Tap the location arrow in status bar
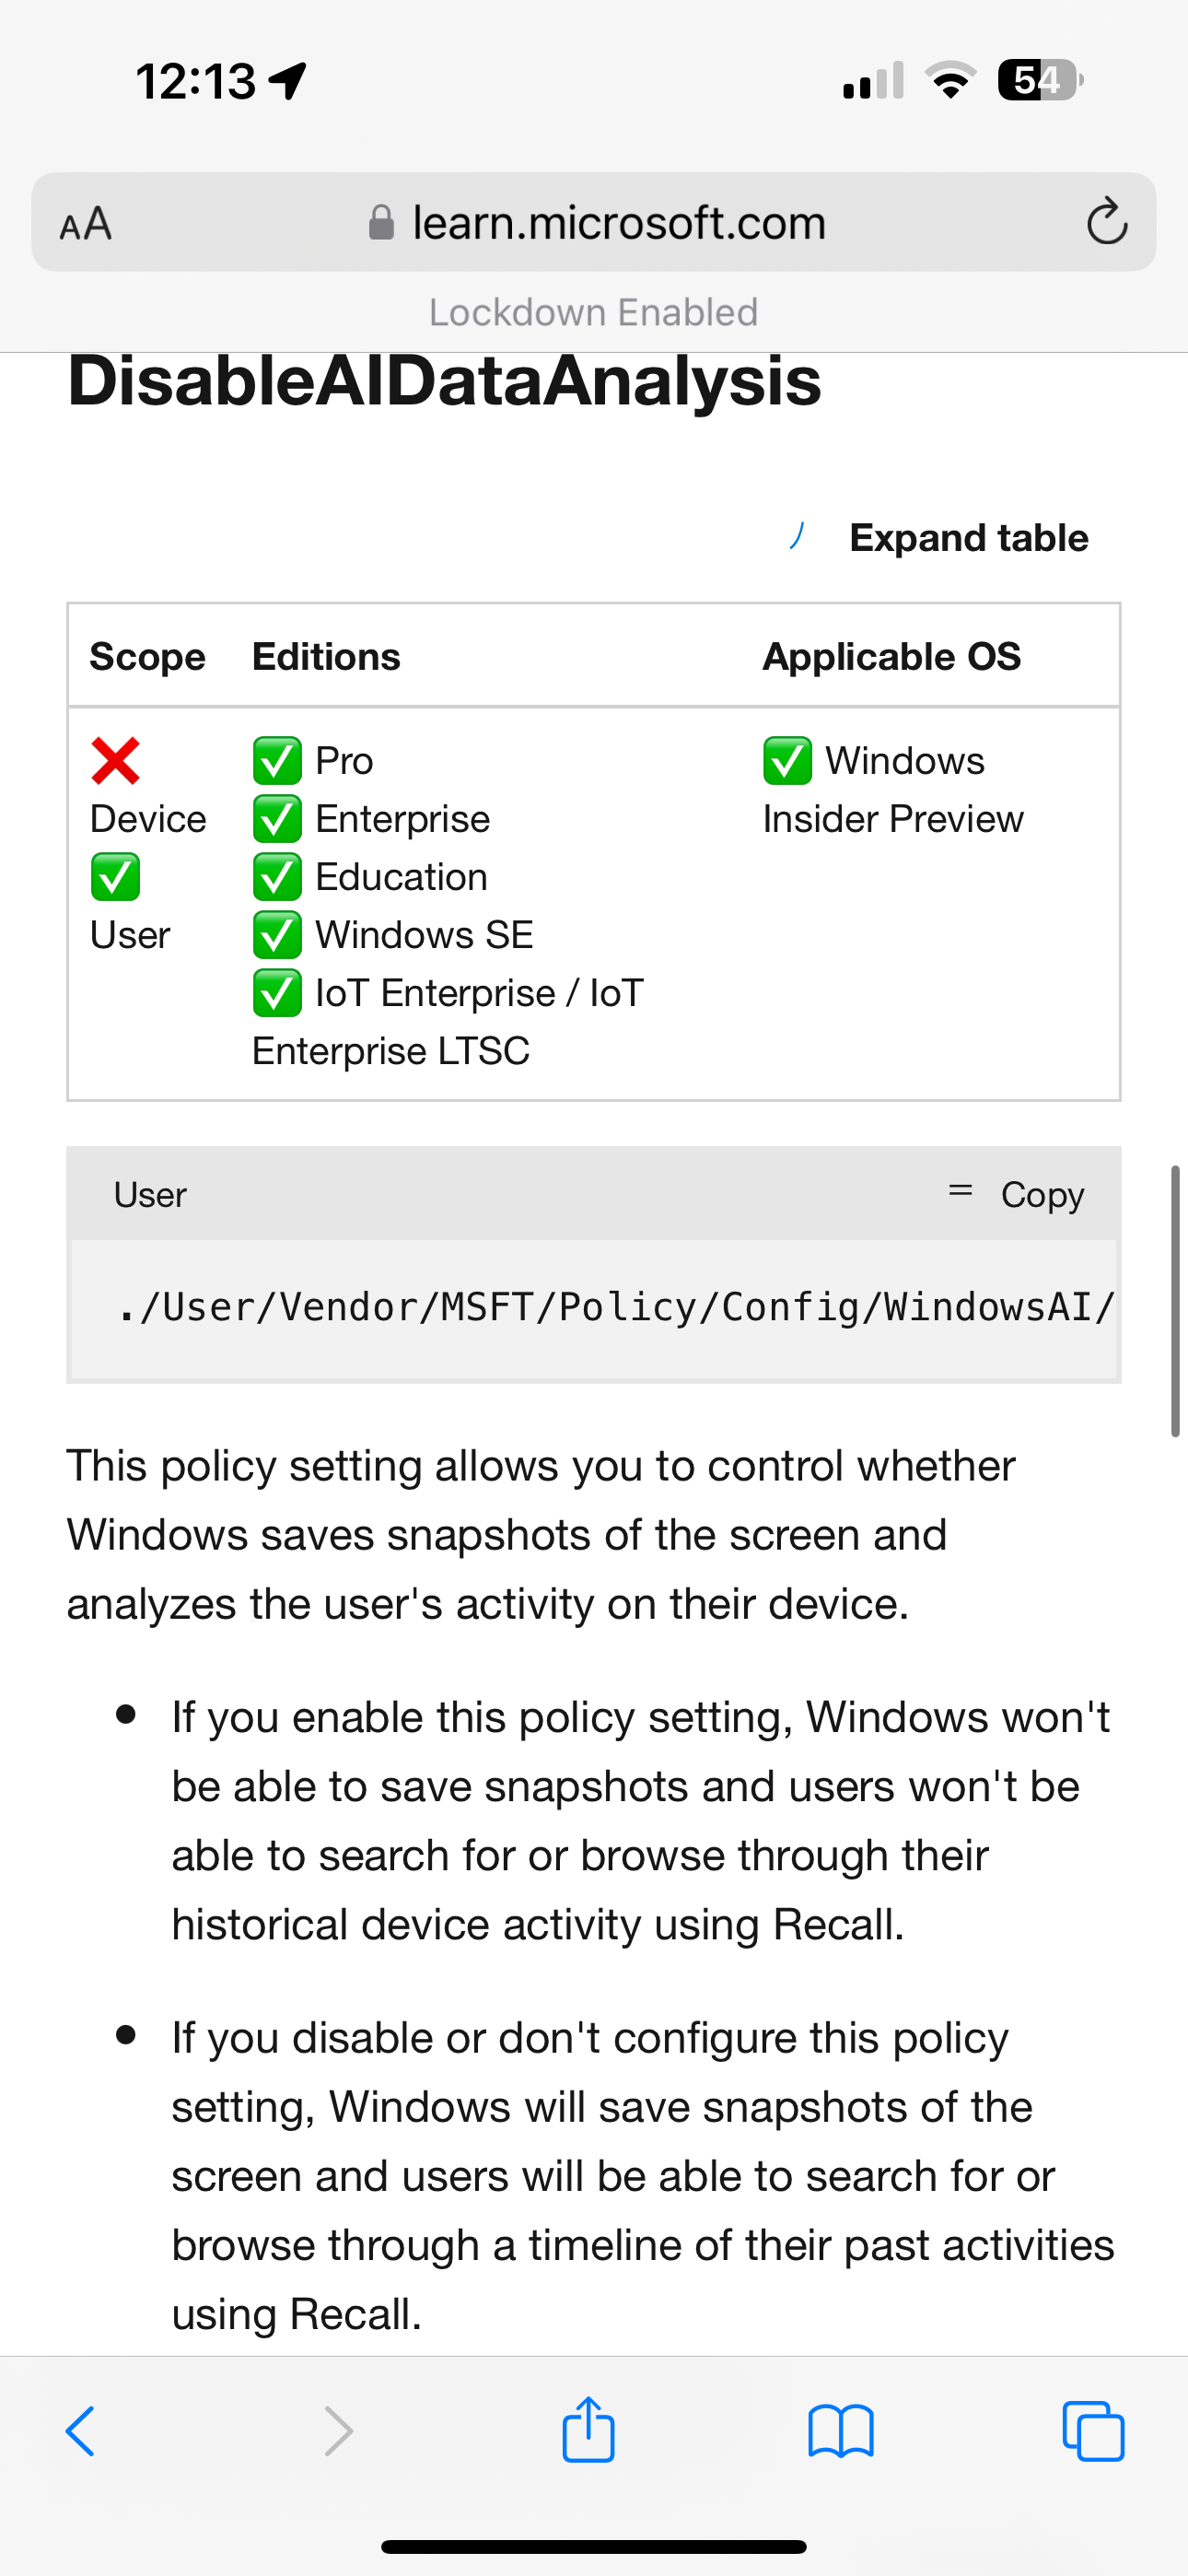 pos(288,81)
